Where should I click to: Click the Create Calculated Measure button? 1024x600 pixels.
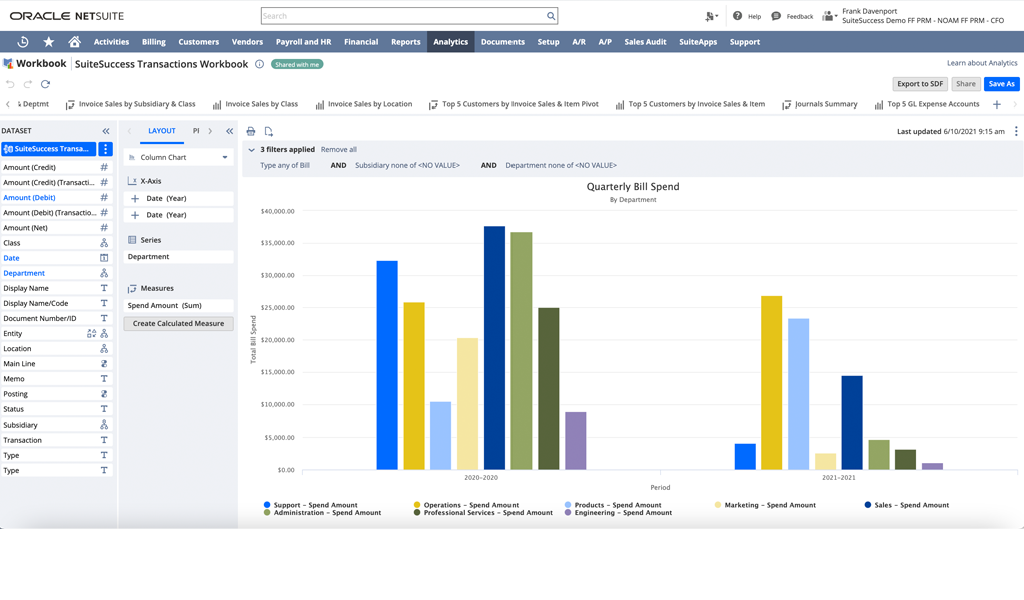pyautogui.click(x=178, y=323)
